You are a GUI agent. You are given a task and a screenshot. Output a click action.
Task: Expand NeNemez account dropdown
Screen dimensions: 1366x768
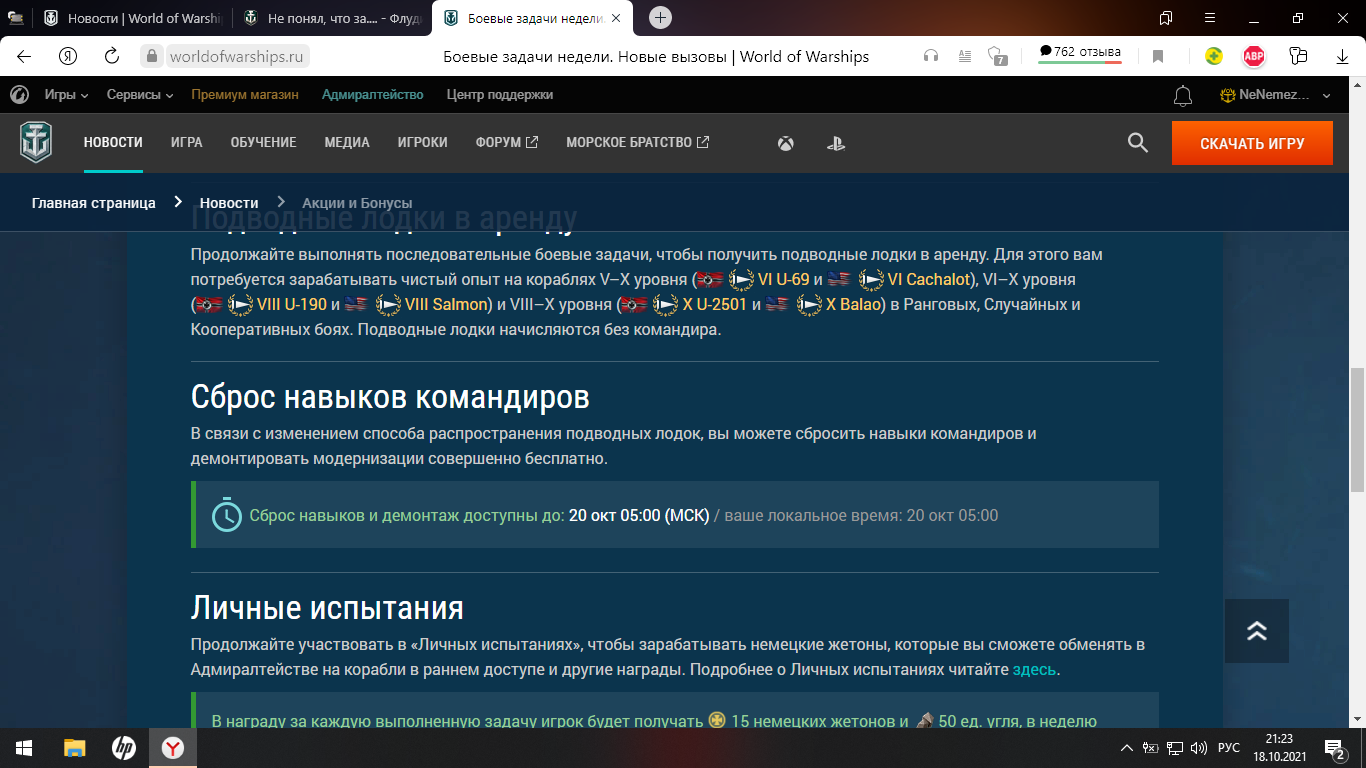[x=1275, y=95]
